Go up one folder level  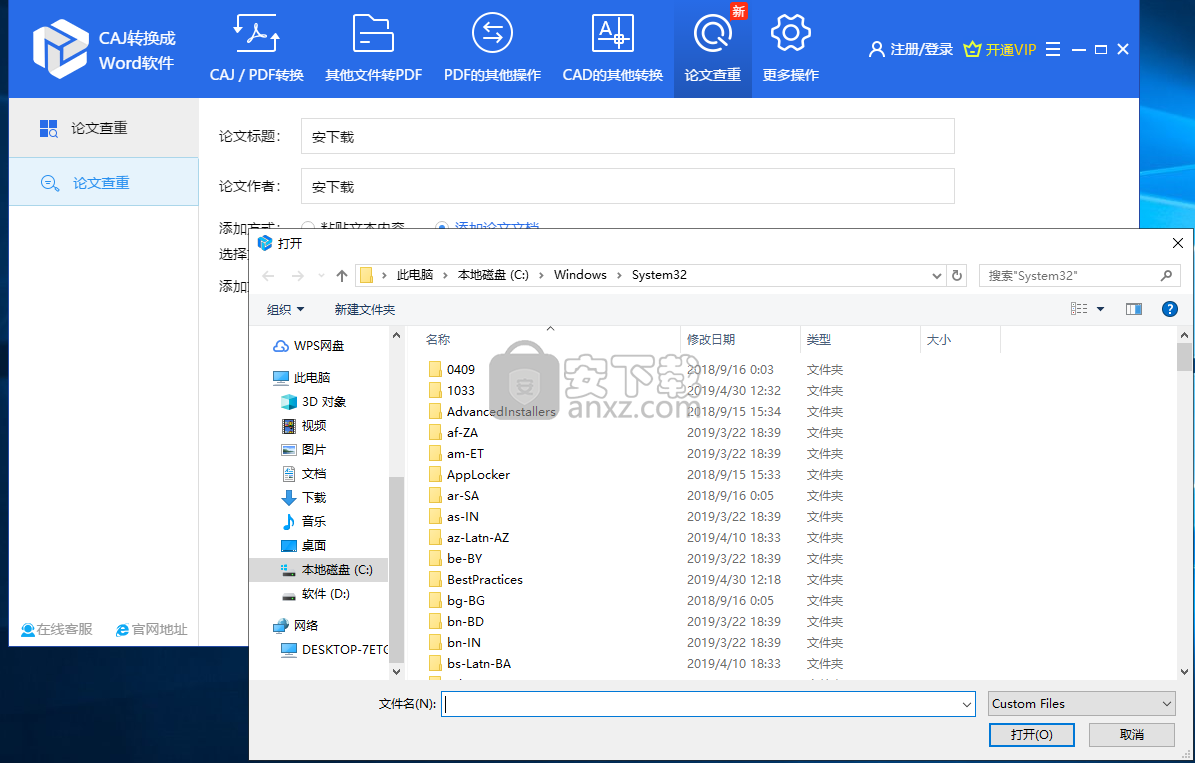pyautogui.click(x=341, y=276)
